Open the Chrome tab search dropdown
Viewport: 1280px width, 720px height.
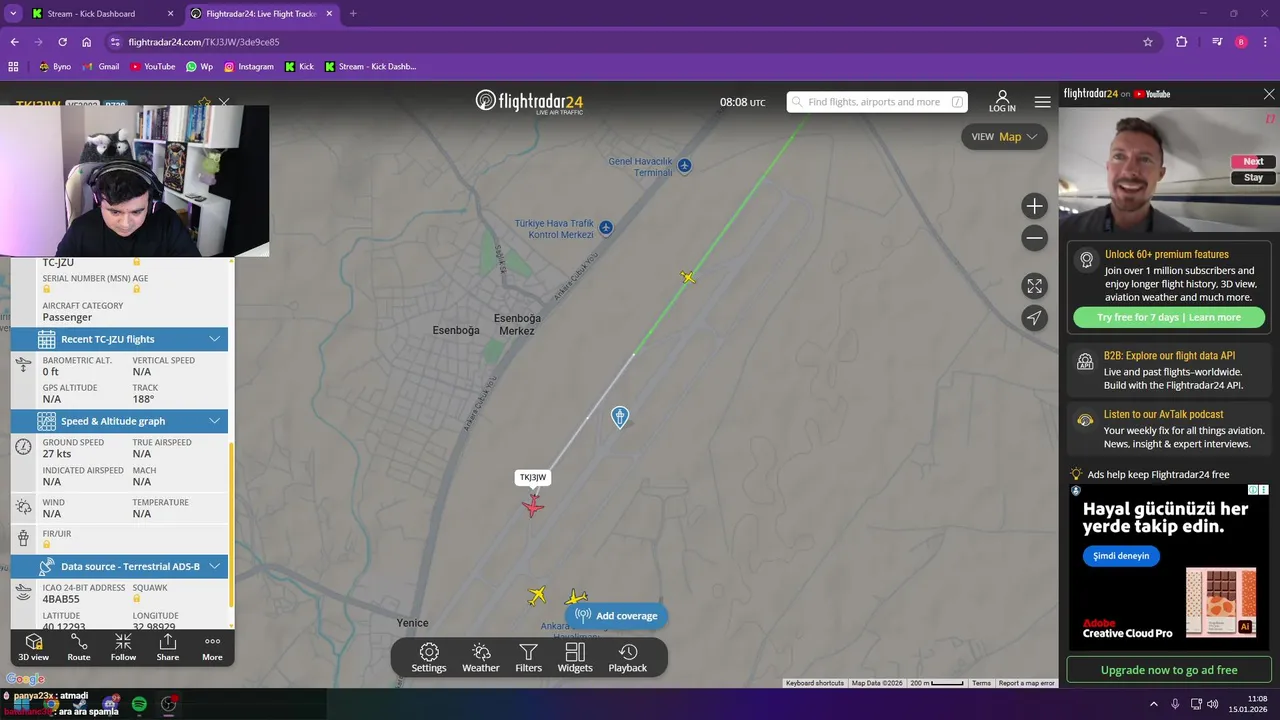point(13,14)
